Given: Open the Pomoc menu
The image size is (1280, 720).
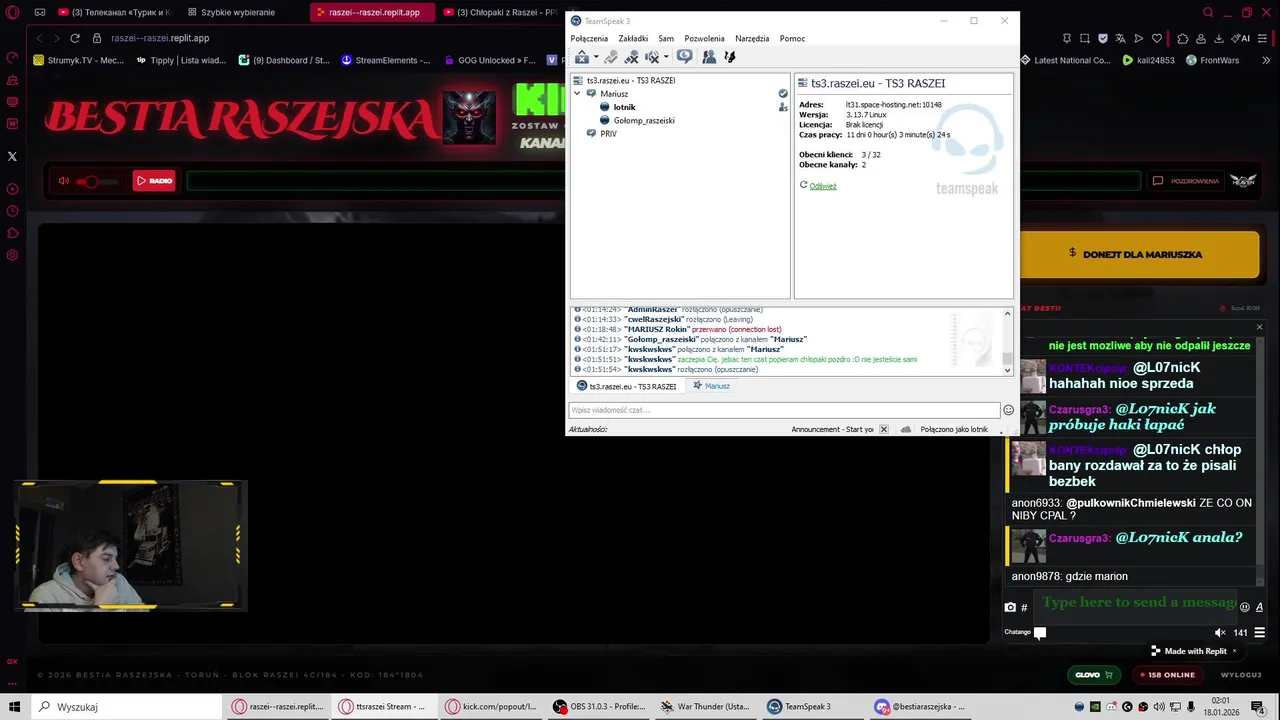Looking at the screenshot, I should [792, 39].
